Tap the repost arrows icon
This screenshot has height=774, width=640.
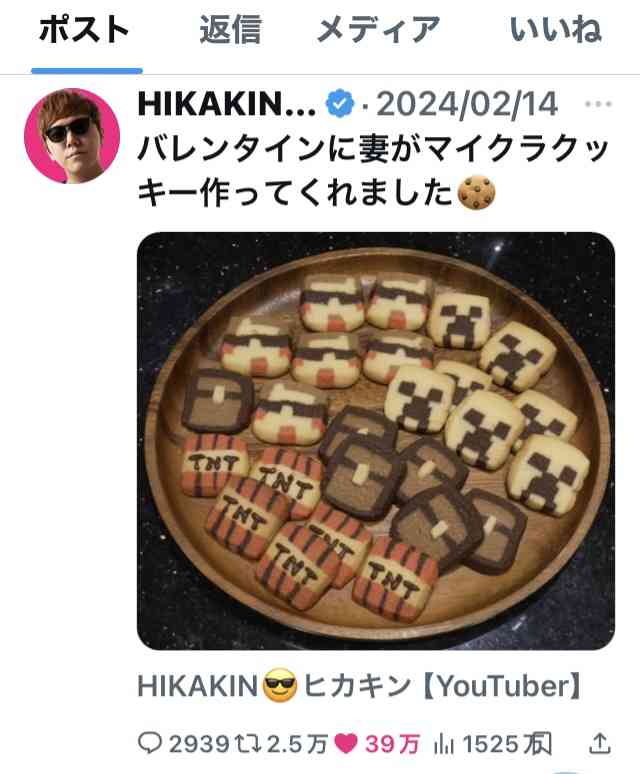pos(250,743)
